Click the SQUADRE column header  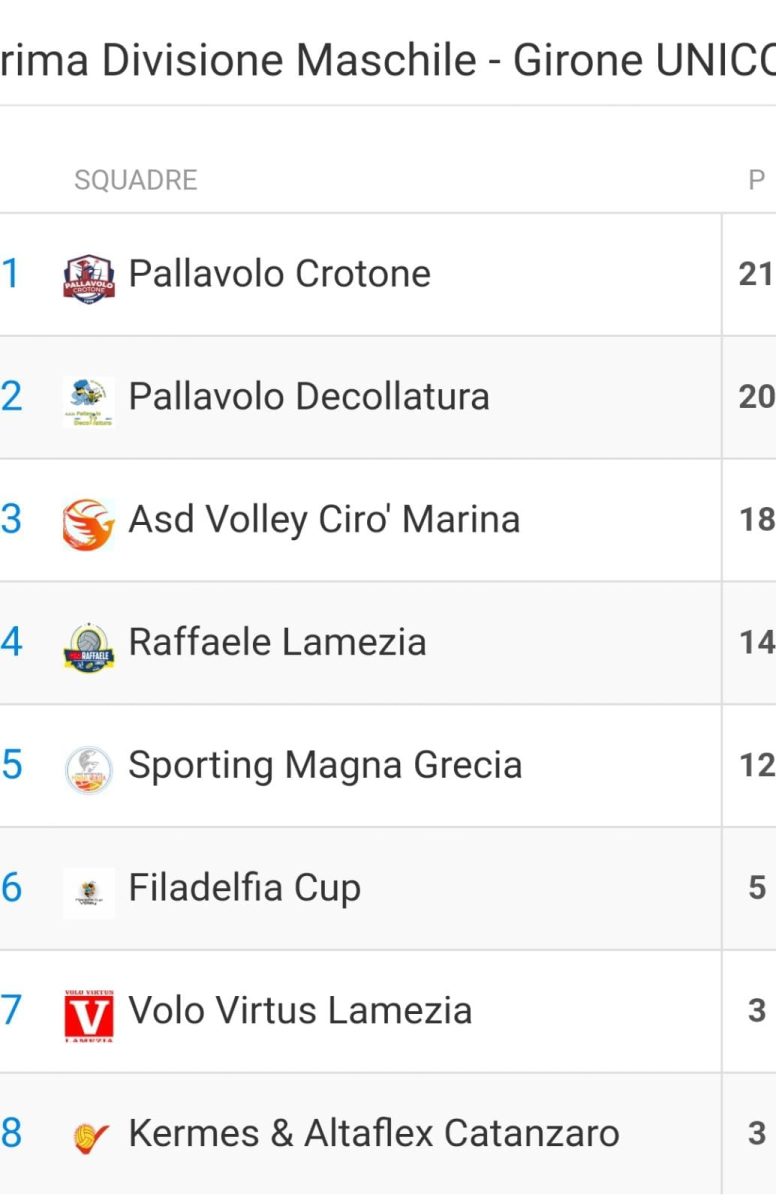[136, 180]
